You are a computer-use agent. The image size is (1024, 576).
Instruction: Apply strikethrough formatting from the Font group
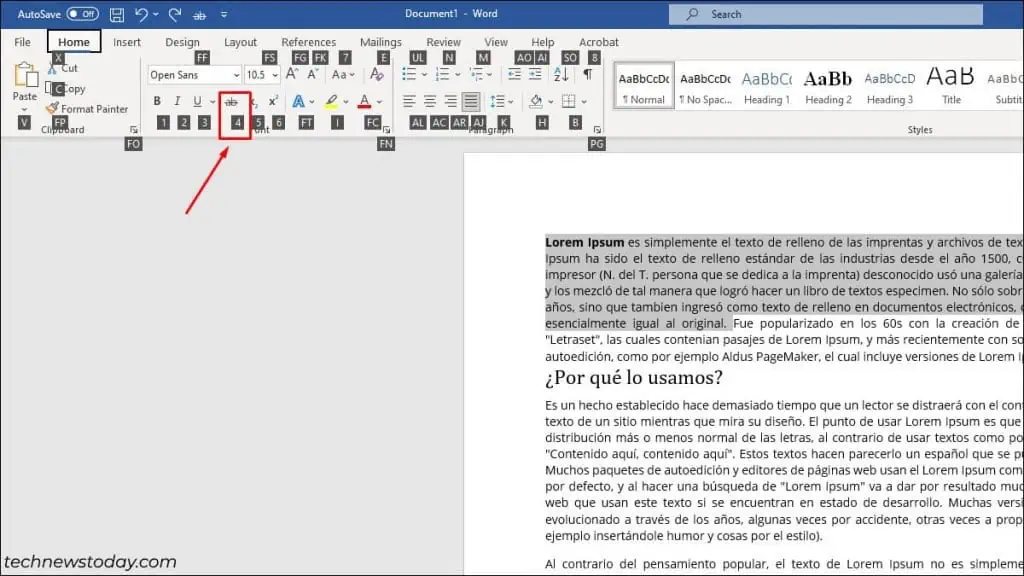coord(233,100)
